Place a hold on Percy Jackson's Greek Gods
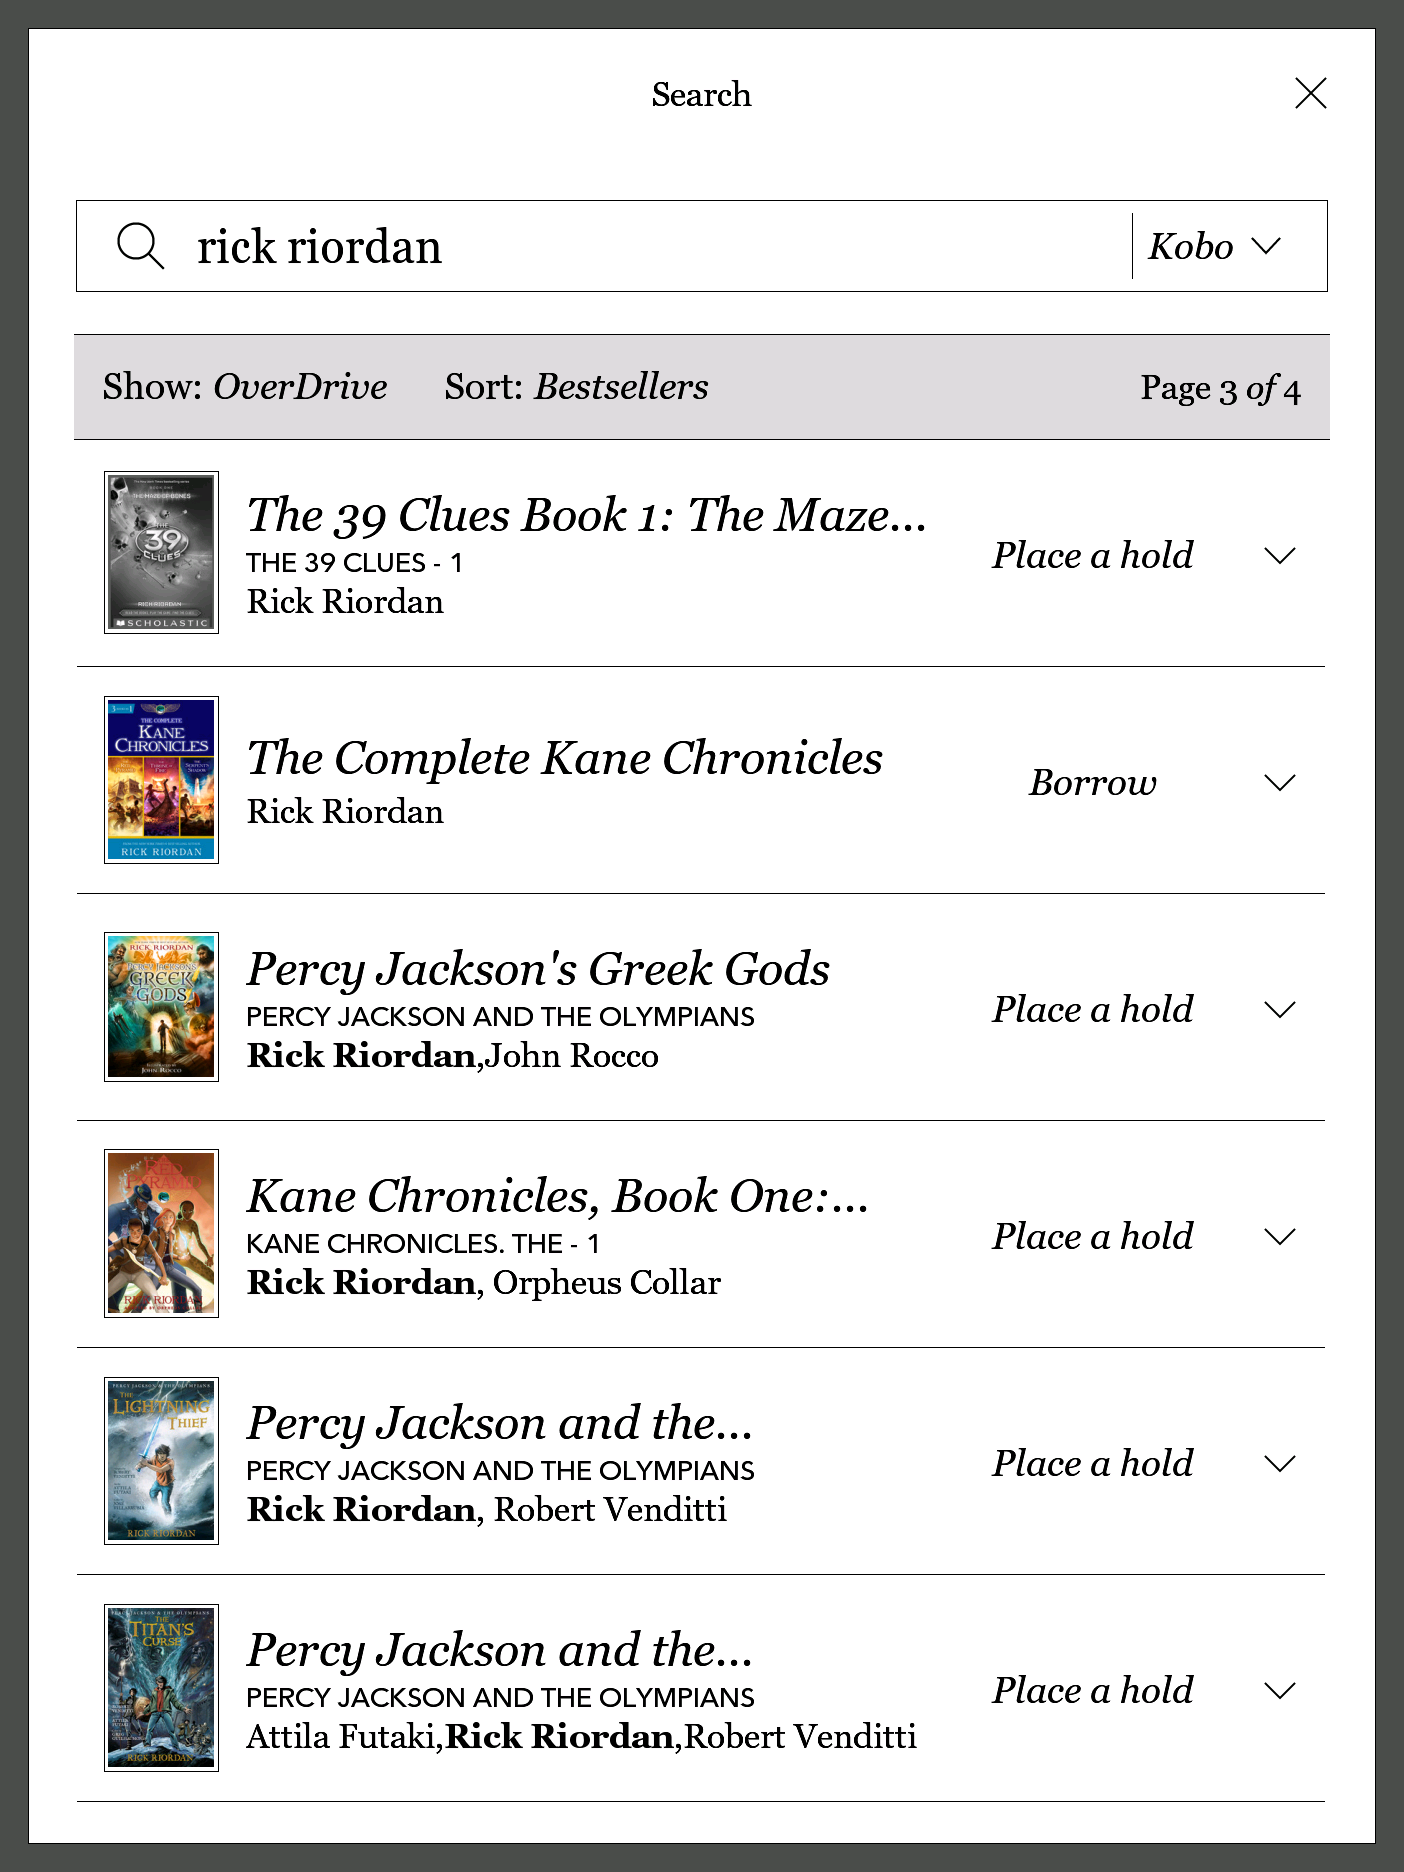The image size is (1404, 1872). click(1093, 1009)
